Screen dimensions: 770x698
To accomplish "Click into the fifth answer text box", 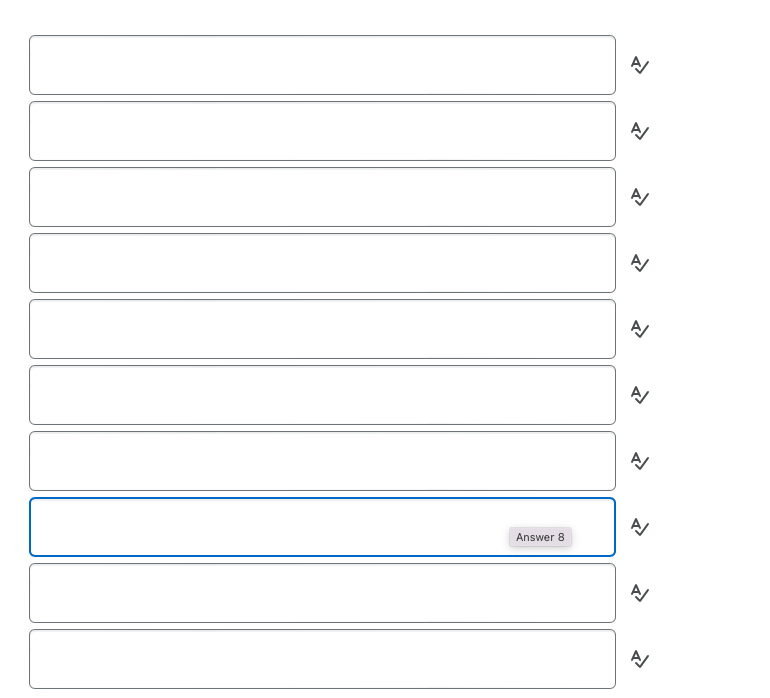I will pos(322,329).
